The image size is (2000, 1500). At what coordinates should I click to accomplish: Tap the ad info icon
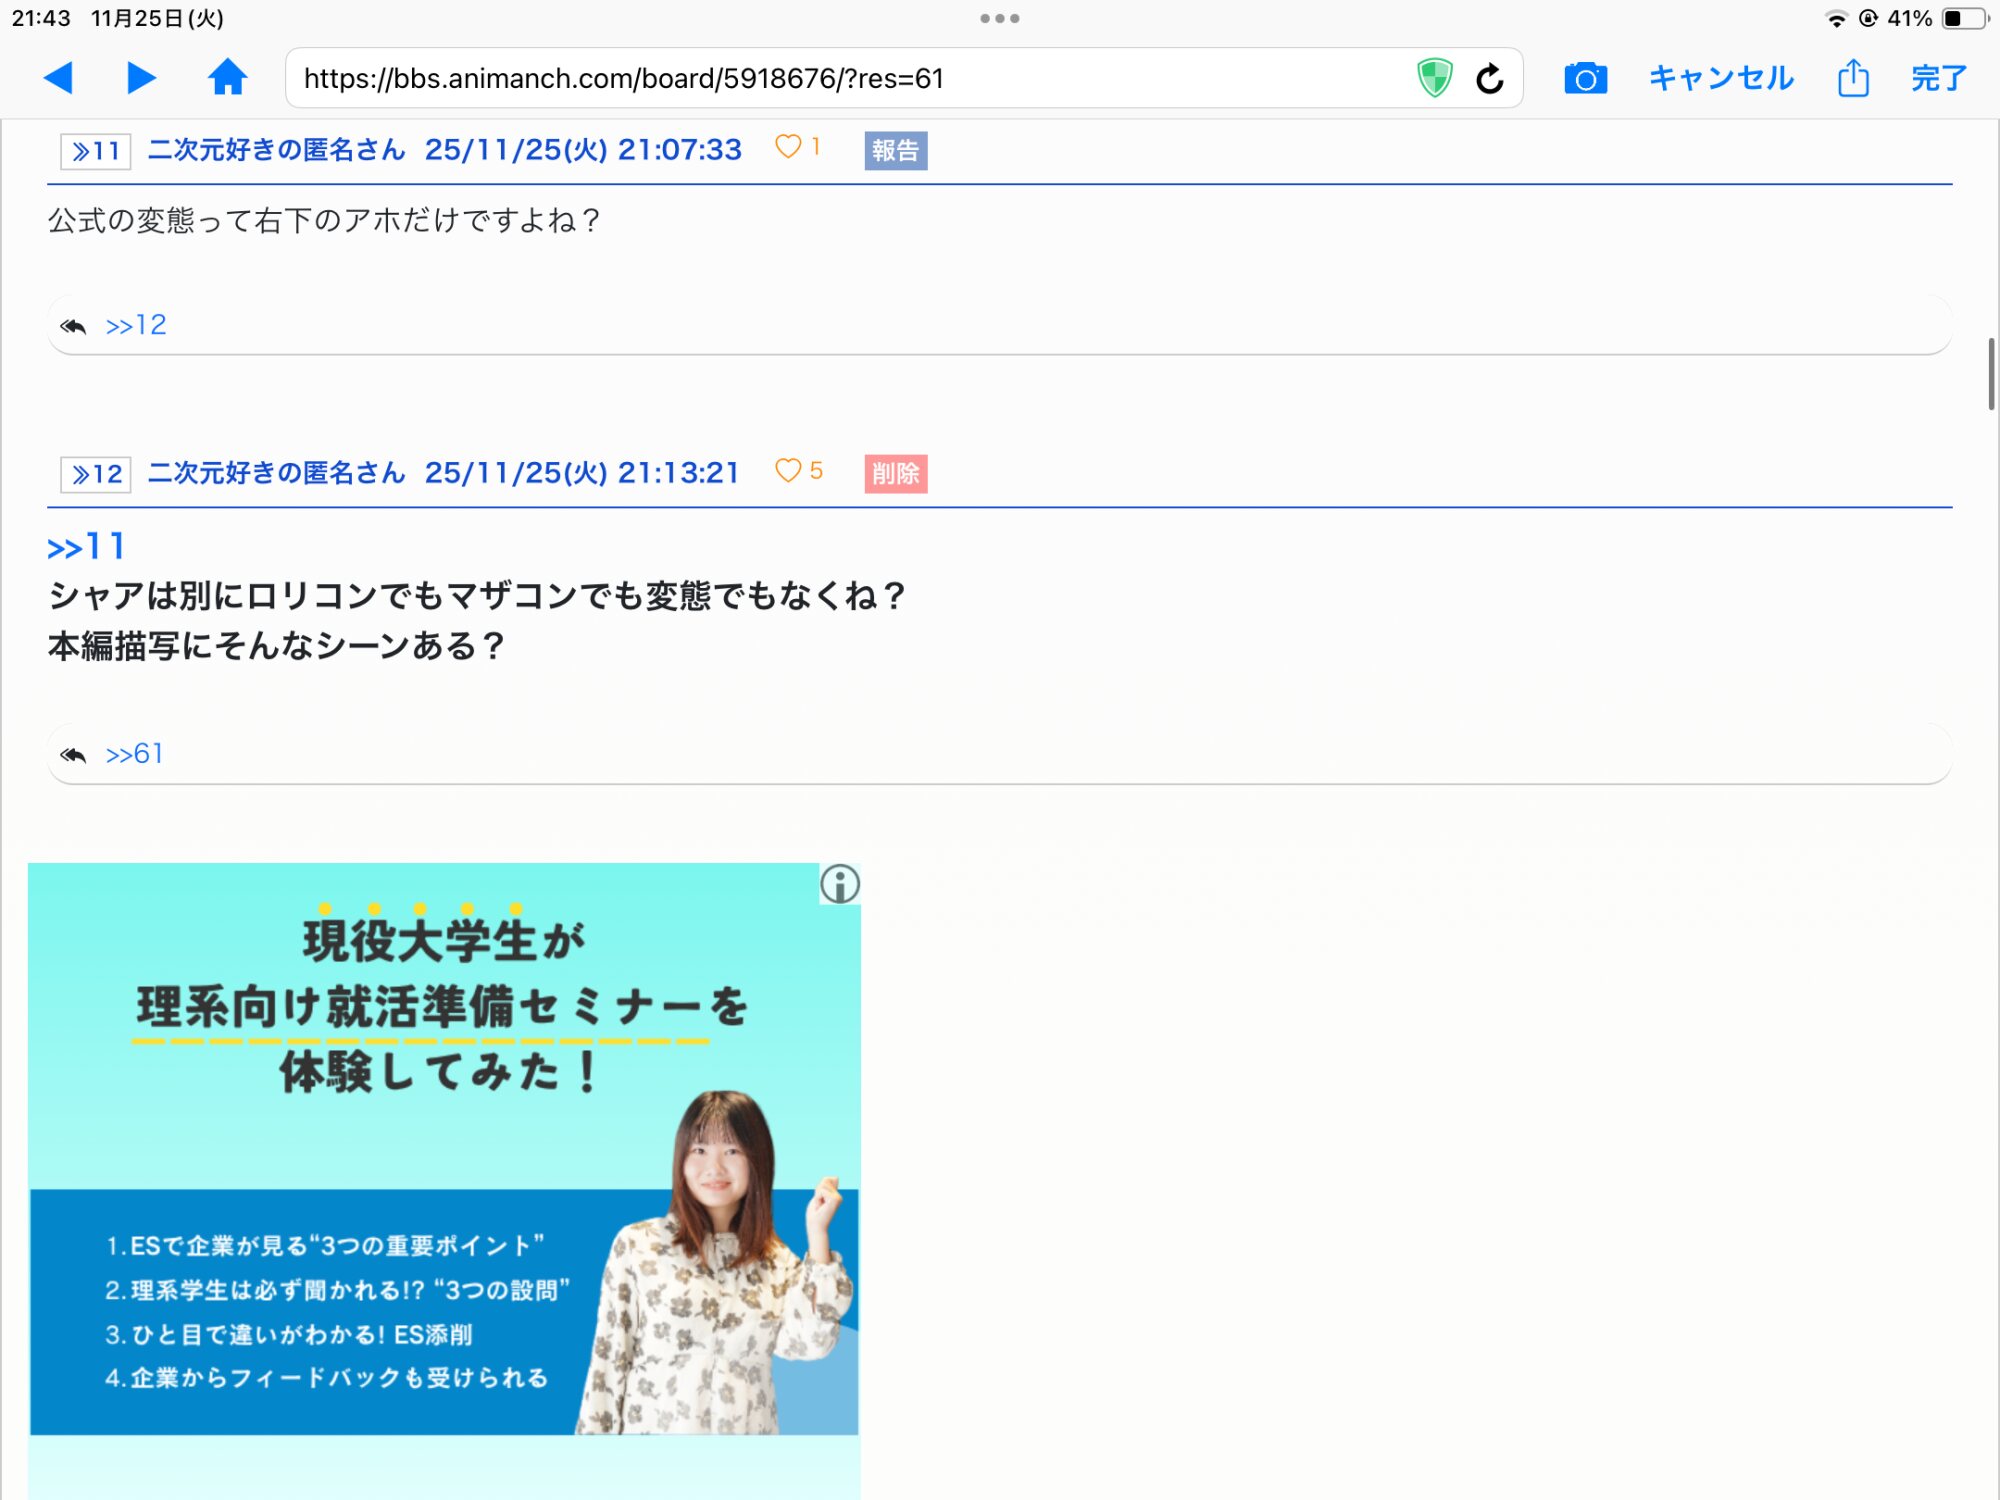[x=840, y=884]
